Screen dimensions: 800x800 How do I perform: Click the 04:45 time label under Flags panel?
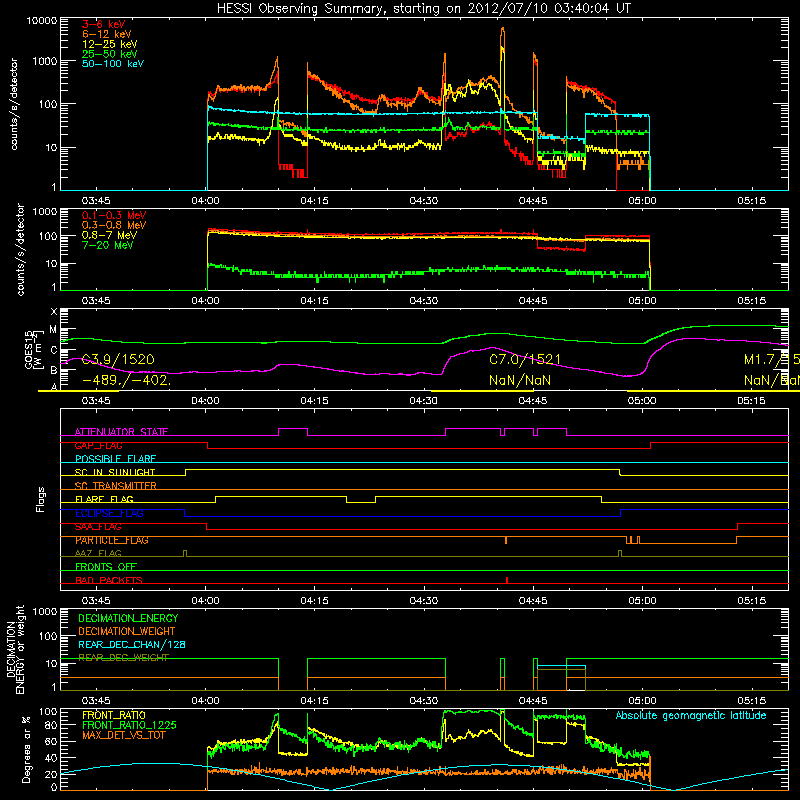point(533,601)
